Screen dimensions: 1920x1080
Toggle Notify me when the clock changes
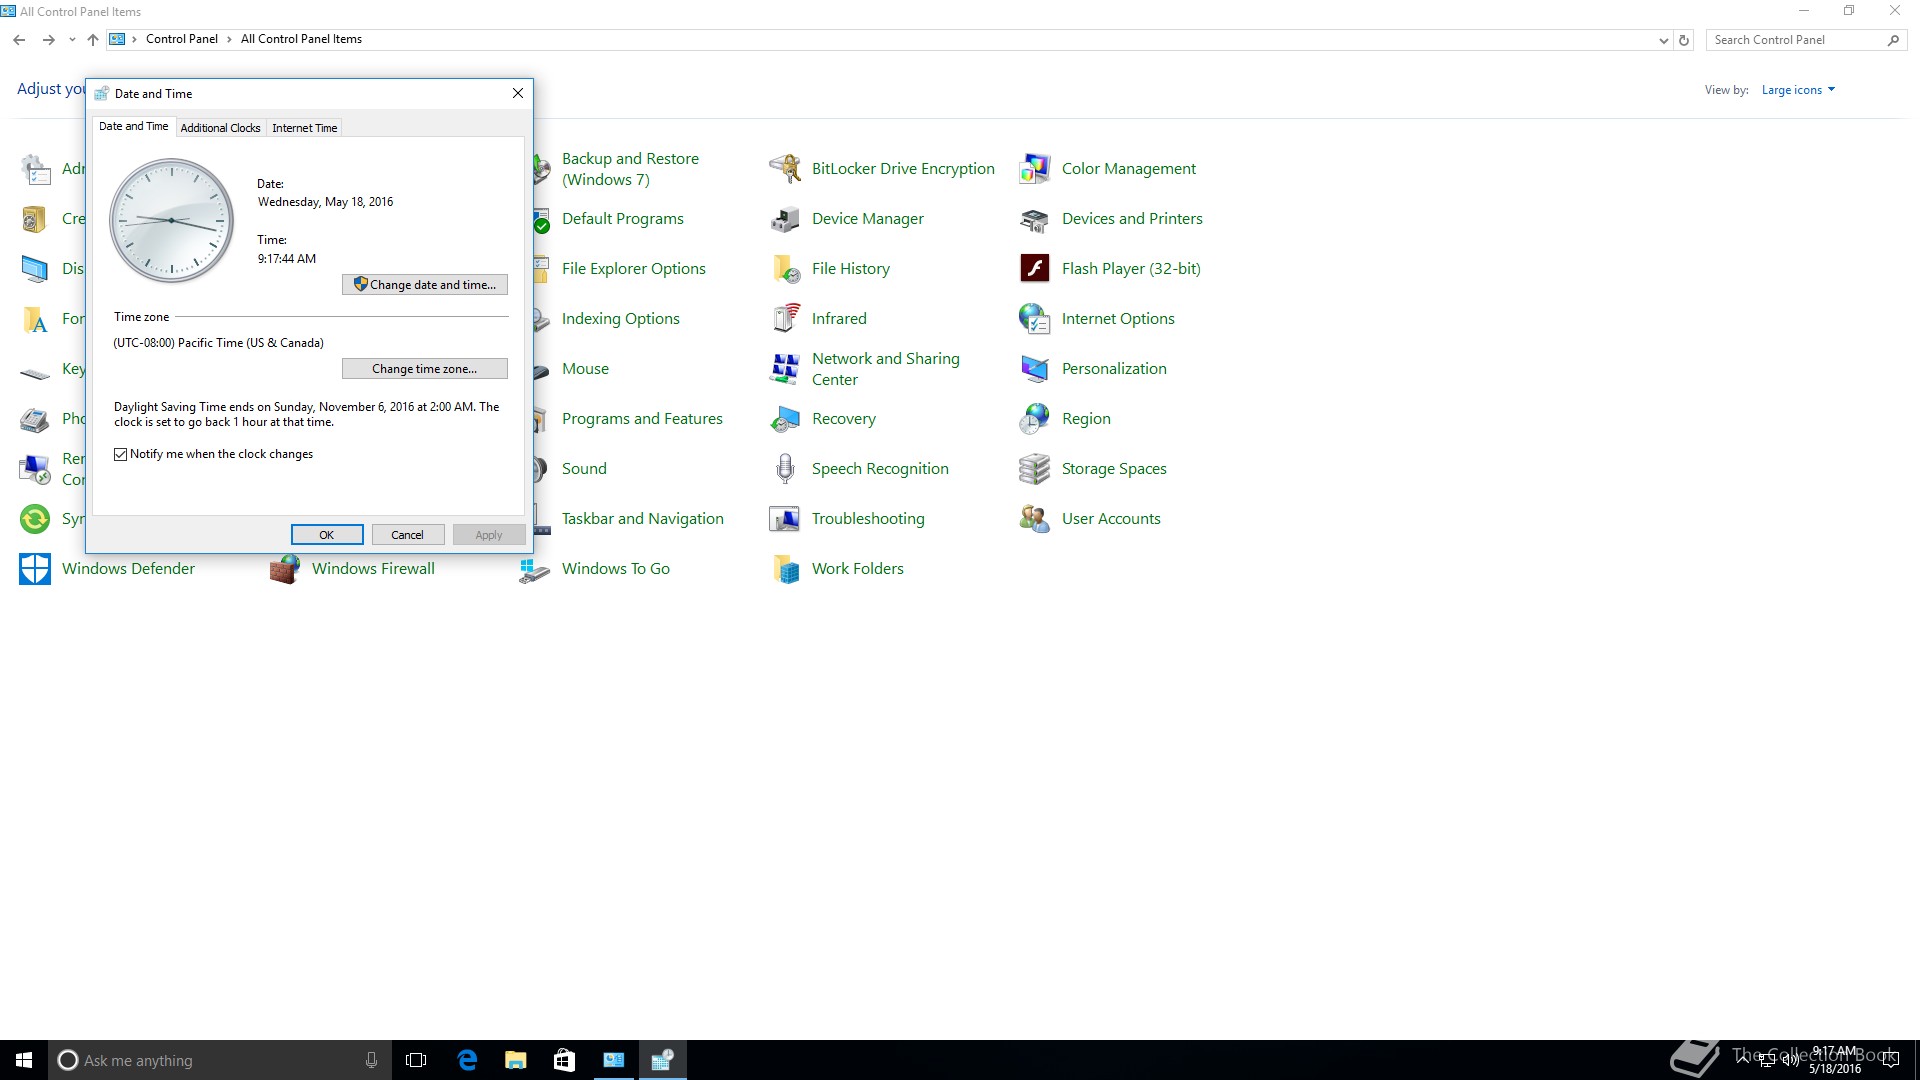pyautogui.click(x=121, y=454)
